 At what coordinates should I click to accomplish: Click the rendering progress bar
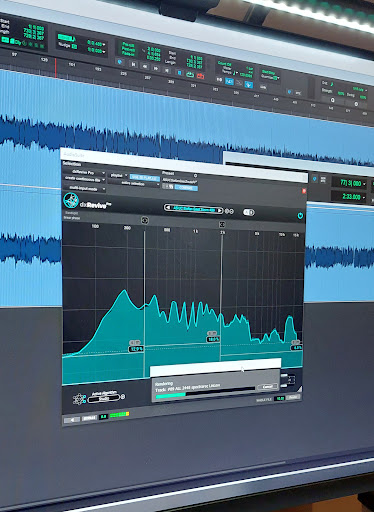pos(205,393)
